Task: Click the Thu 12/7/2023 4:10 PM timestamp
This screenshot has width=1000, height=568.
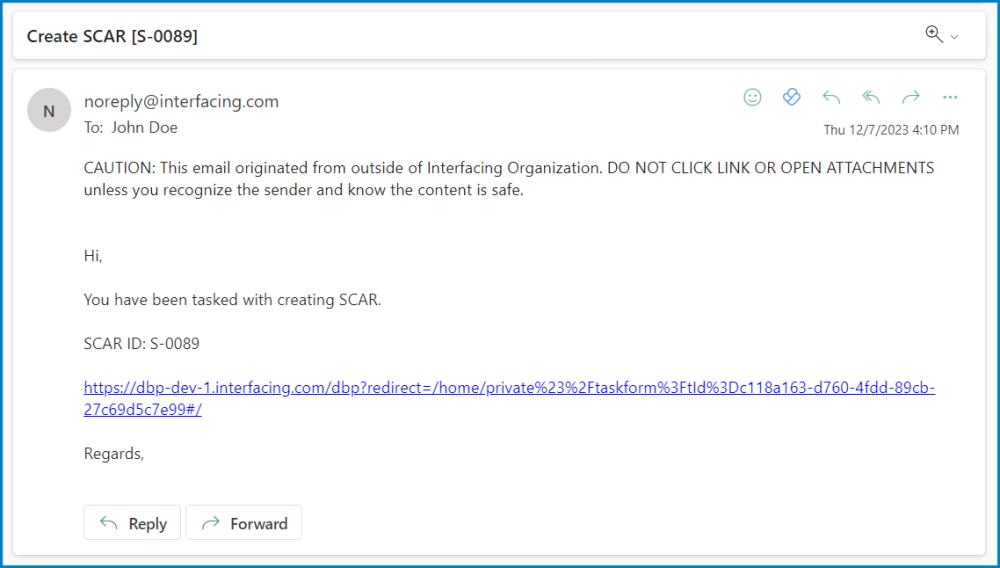Action: tap(891, 130)
